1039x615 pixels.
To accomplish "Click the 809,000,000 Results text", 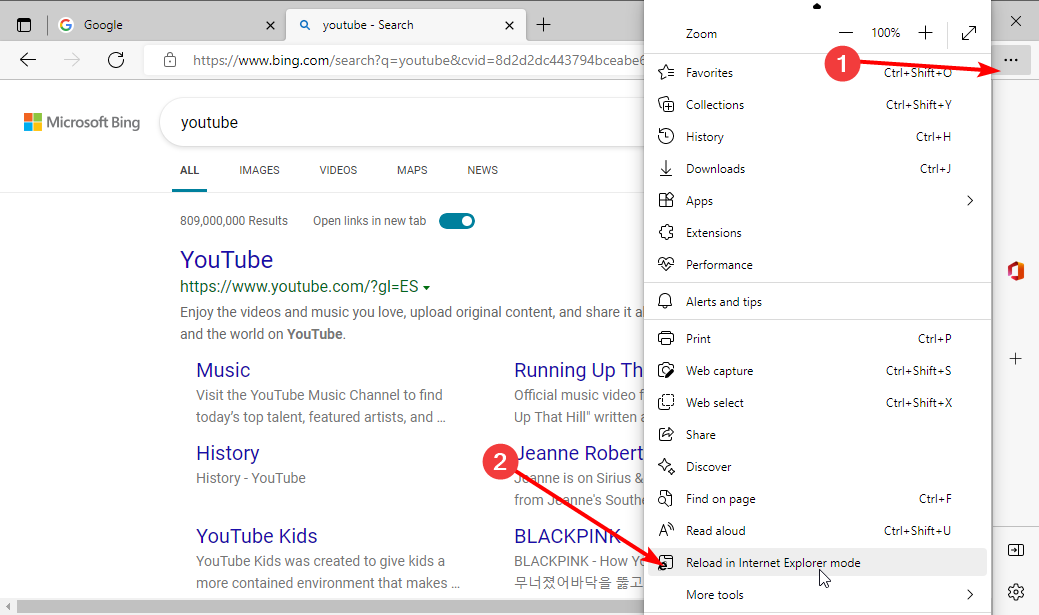I will tap(234, 221).
